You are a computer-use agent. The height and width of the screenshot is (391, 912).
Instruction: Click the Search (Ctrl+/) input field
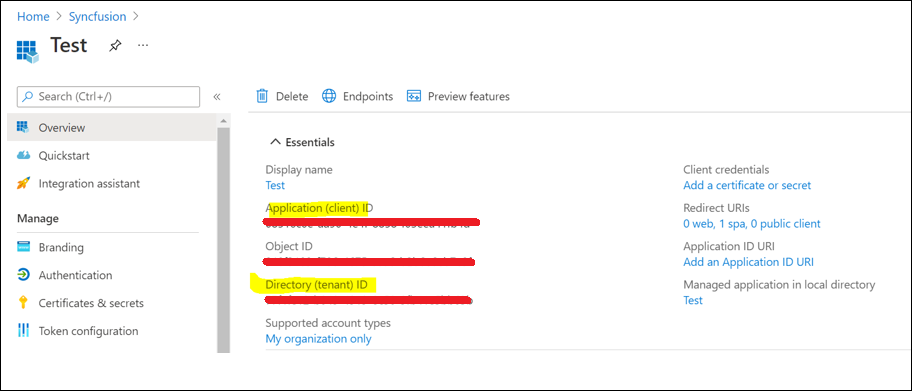coord(108,97)
